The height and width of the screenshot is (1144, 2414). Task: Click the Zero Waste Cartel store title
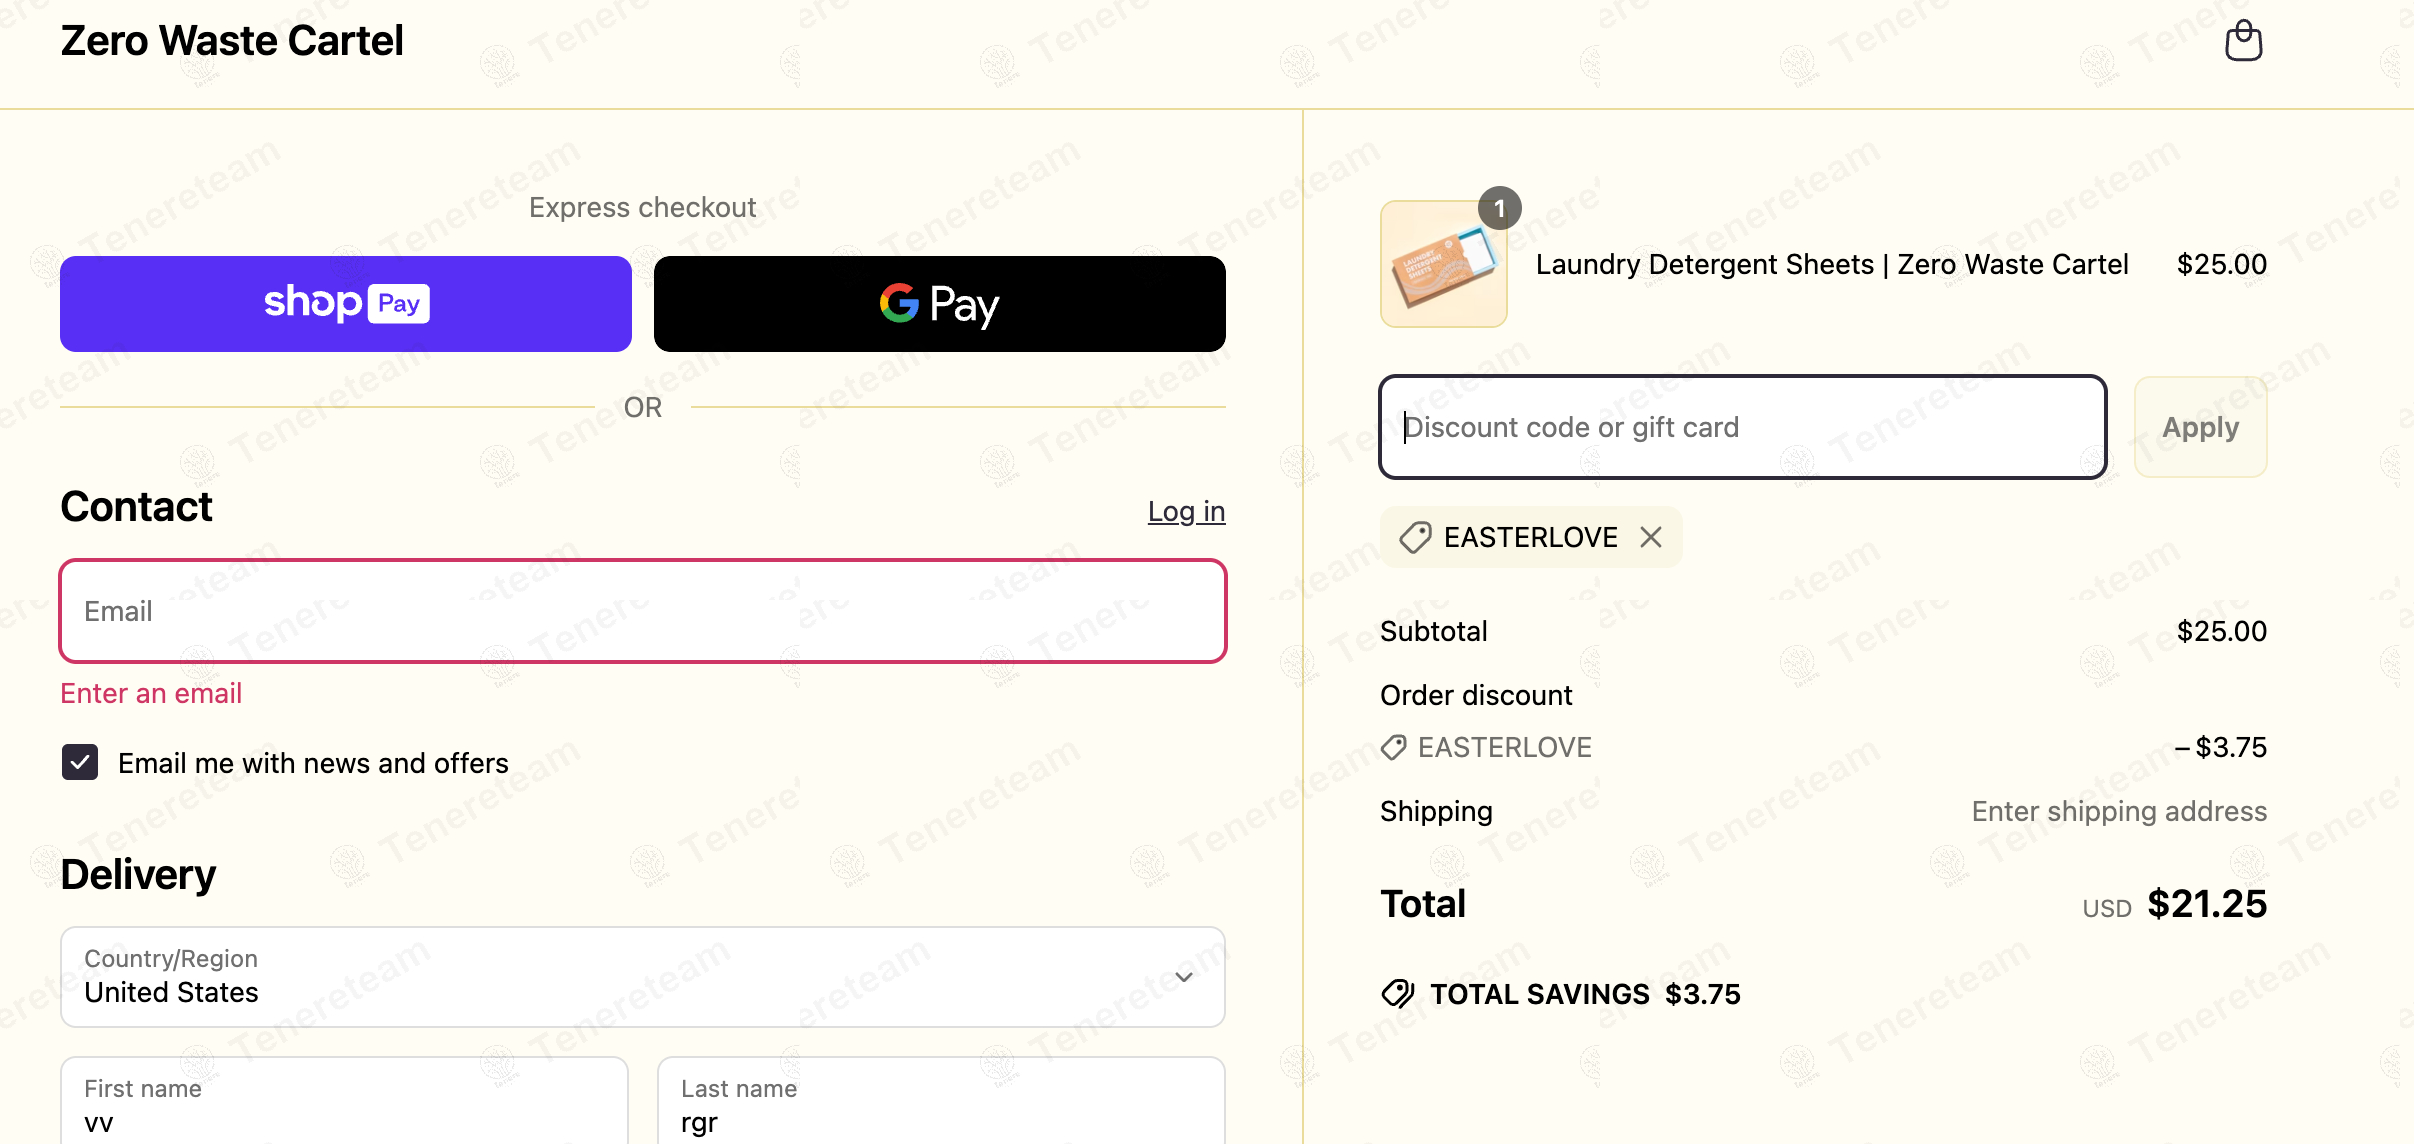(x=232, y=41)
